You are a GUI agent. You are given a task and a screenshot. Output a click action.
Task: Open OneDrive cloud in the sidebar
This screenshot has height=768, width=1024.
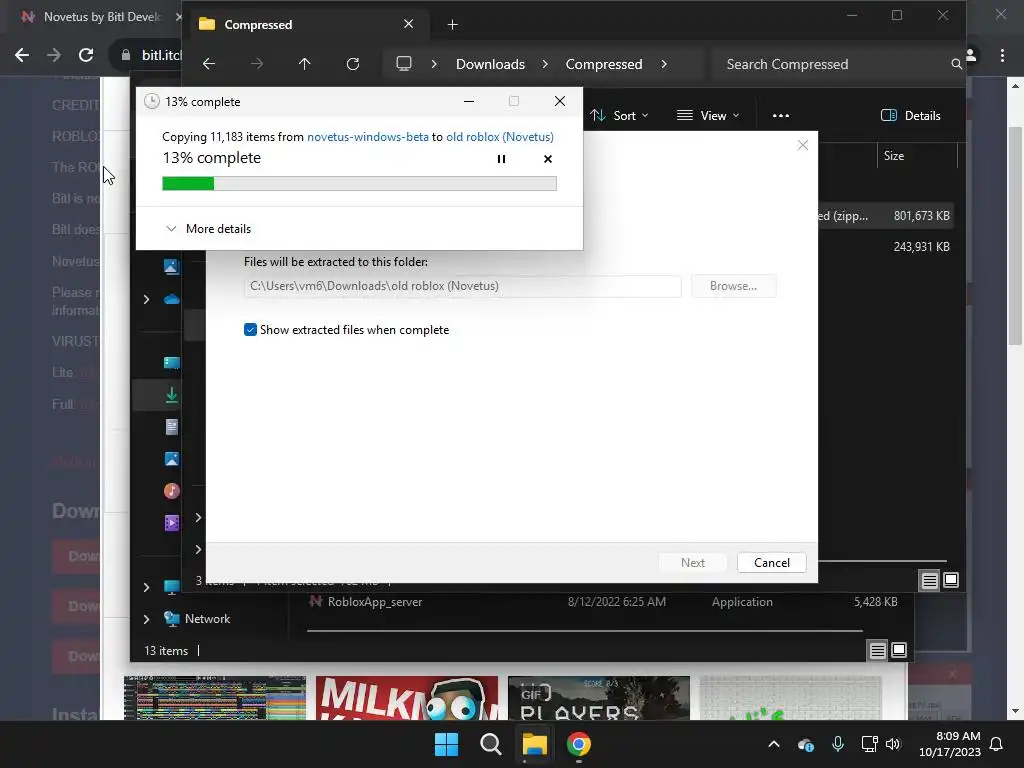pos(171,299)
